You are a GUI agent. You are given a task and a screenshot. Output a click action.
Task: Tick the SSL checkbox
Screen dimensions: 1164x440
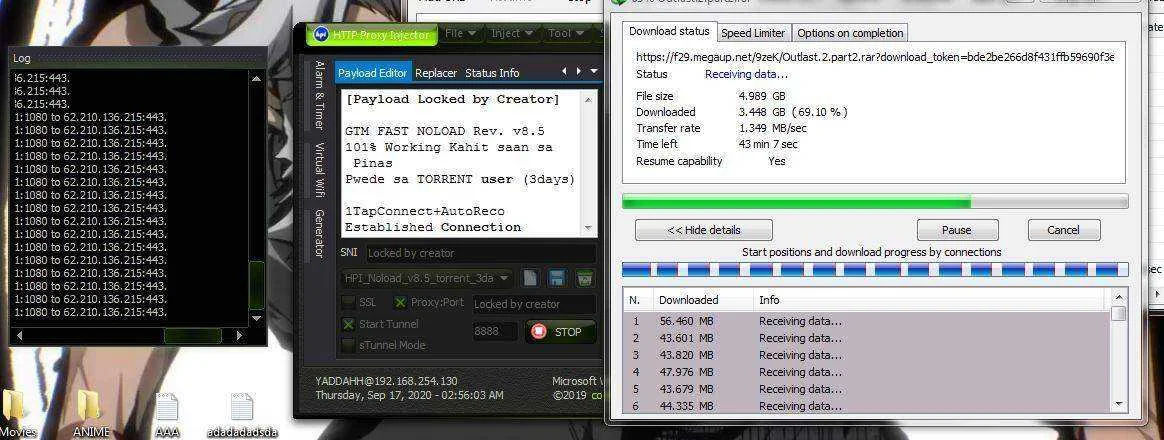pos(348,302)
